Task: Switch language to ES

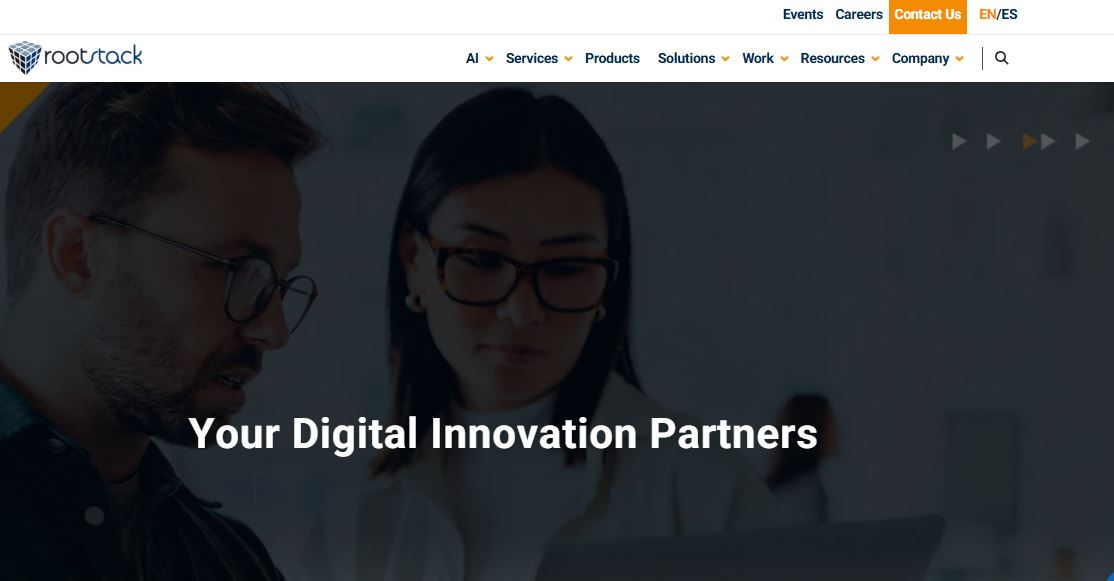Action: (1010, 14)
